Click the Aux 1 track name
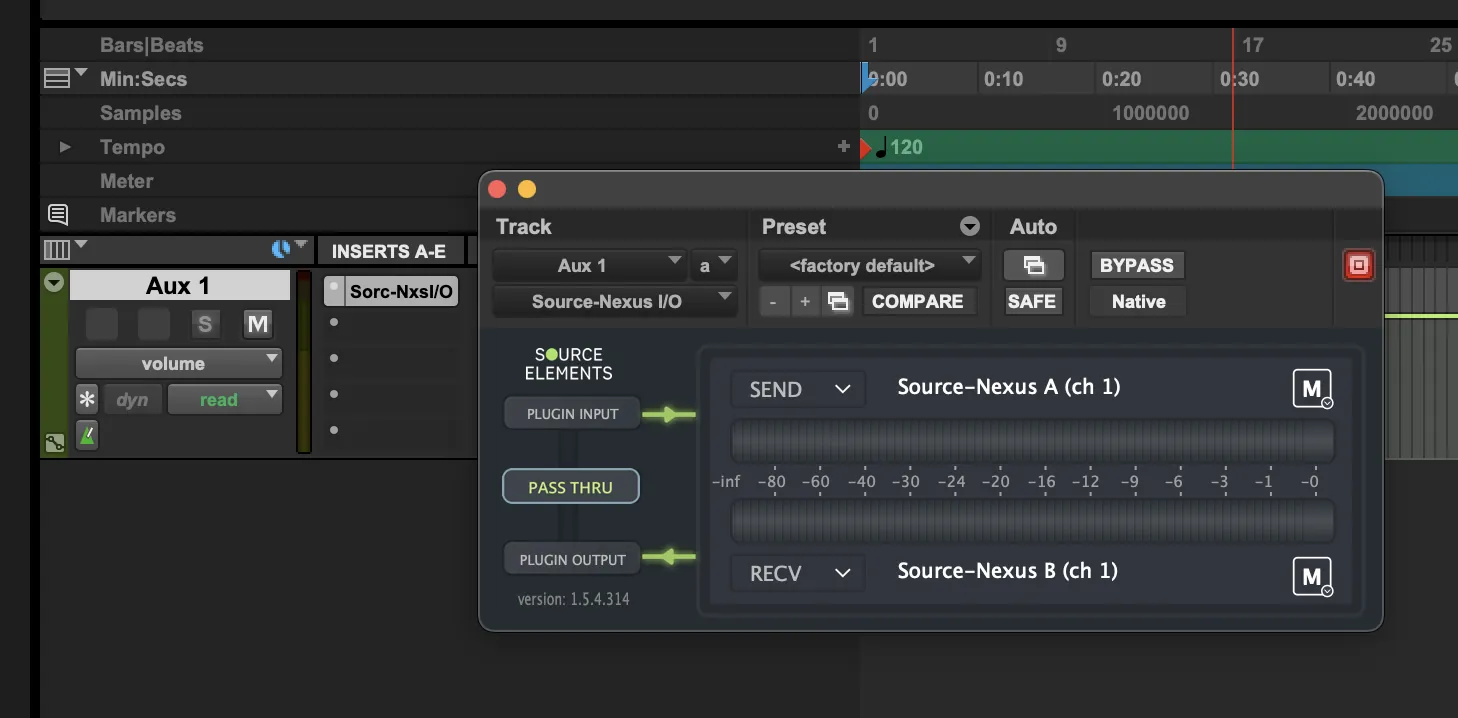 179,285
